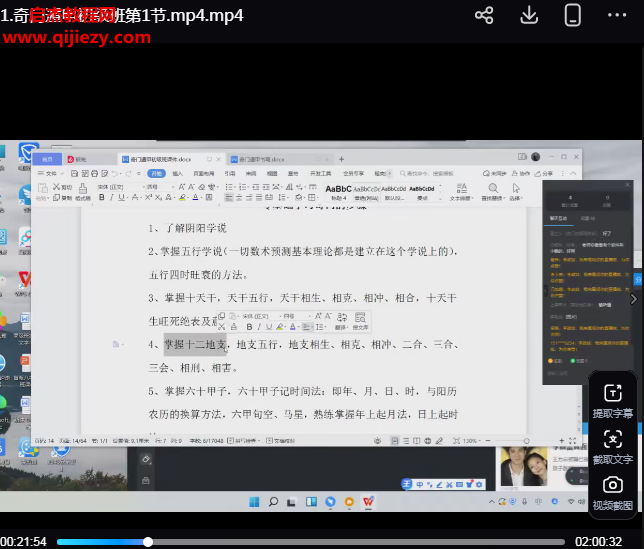
Task: Click the couple photo thumbnail
Action: [524, 467]
